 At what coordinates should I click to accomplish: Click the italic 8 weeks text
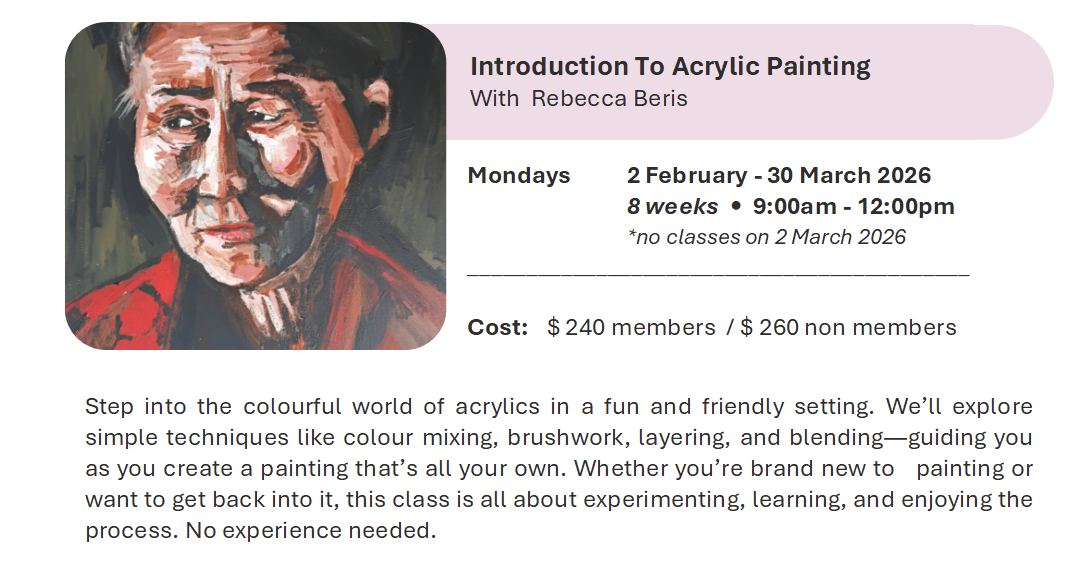[x=672, y=207]
